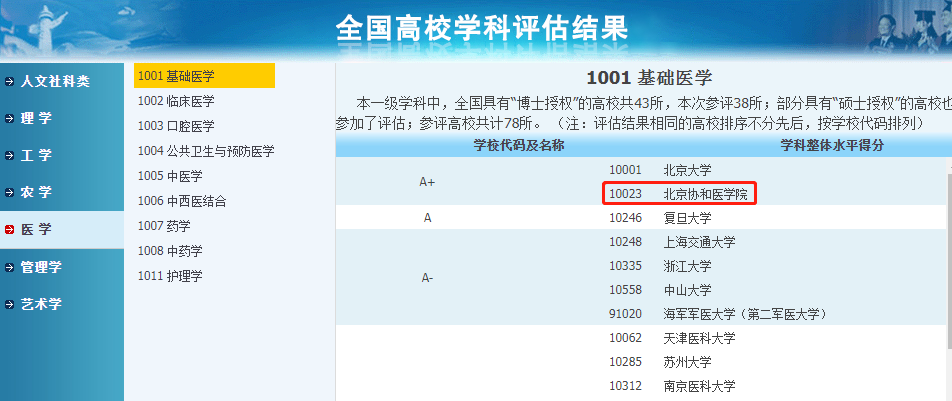Click school code 10246

point(625,218)
